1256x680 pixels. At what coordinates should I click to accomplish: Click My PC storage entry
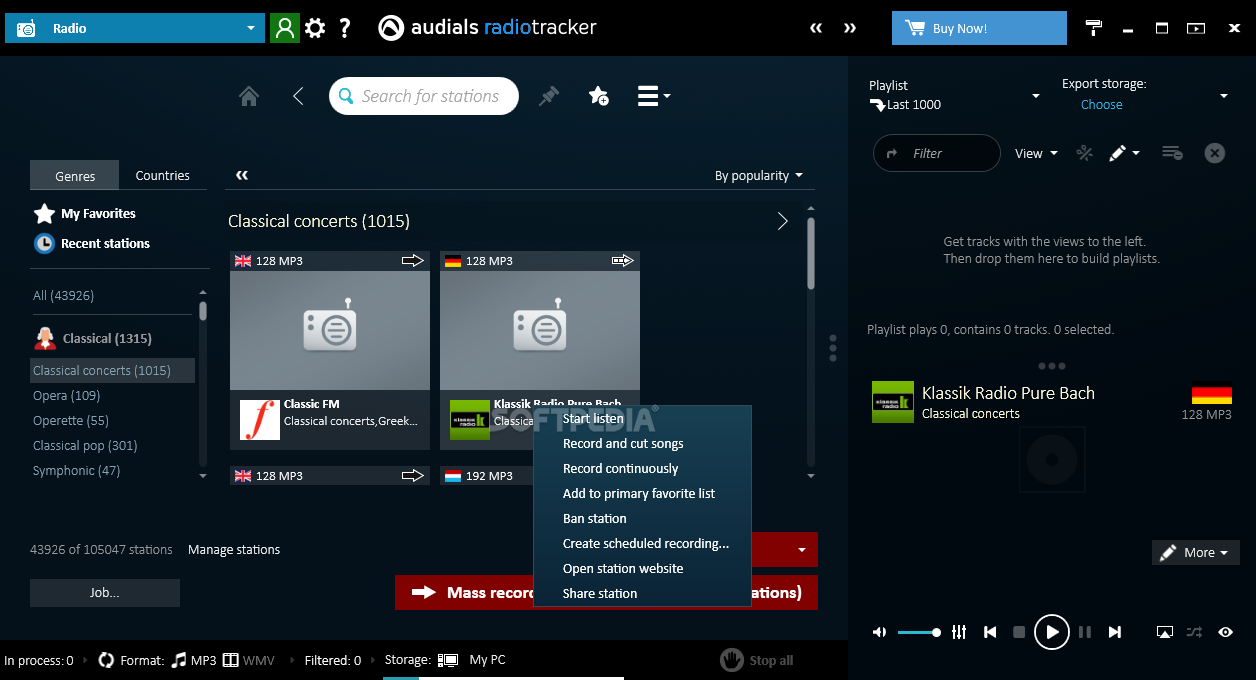(487, 660)
